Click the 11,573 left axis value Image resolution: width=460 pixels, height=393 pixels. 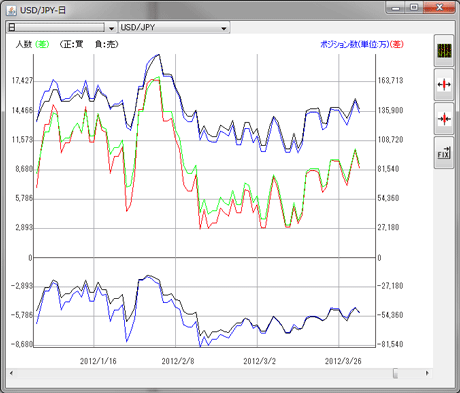pyautogui.click(x=22, y=140)
